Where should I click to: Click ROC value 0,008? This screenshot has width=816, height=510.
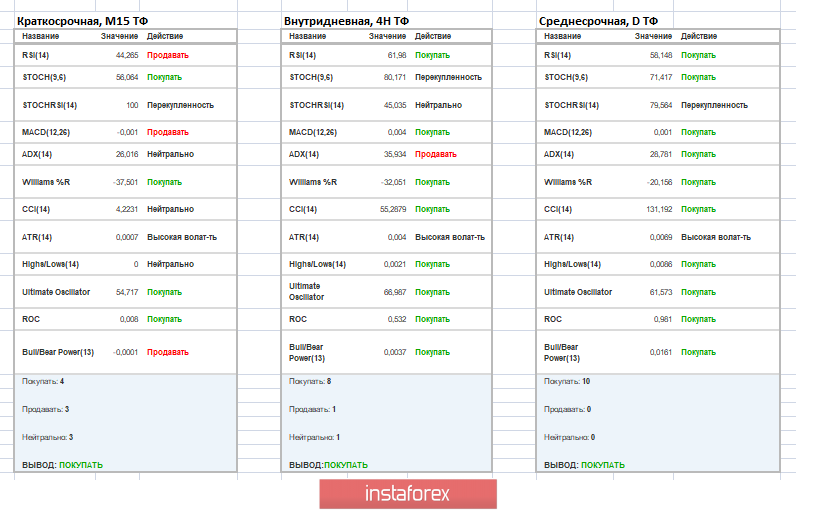coord(129,320)
